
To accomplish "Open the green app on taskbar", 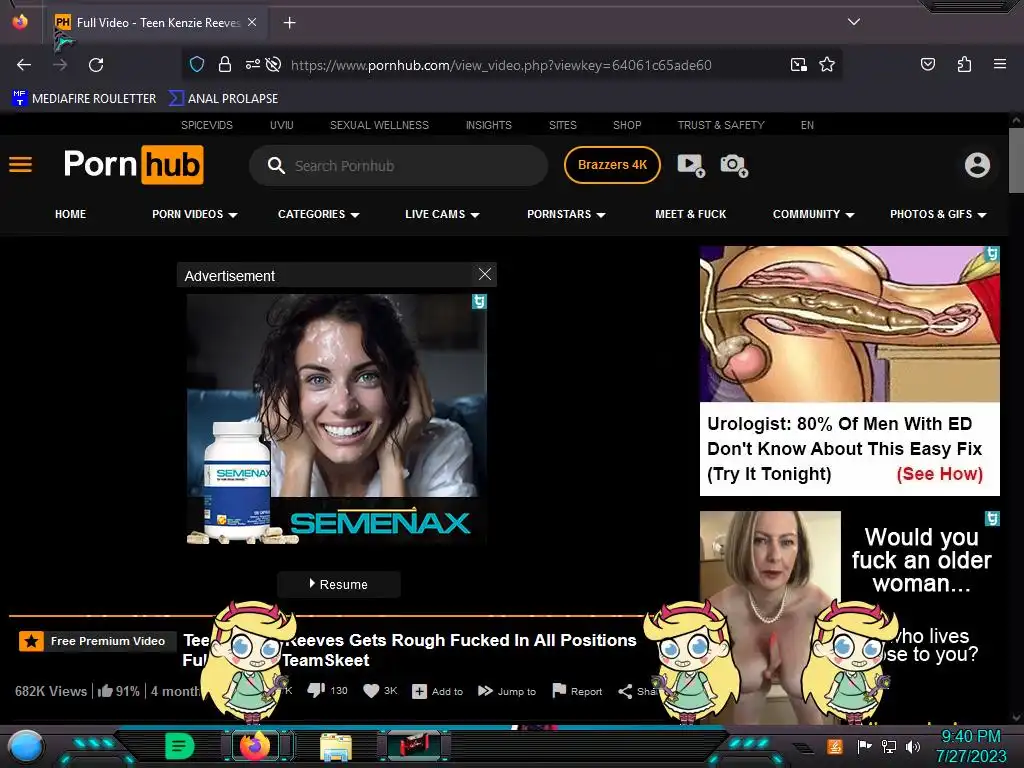I will [180, 746].
